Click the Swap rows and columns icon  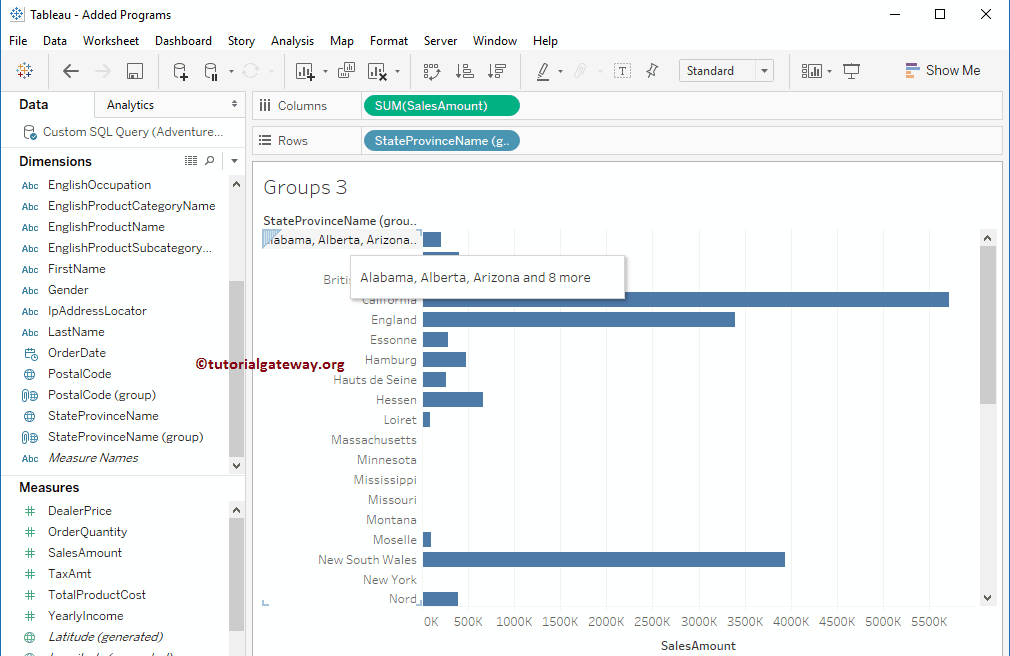click(432, 71)
